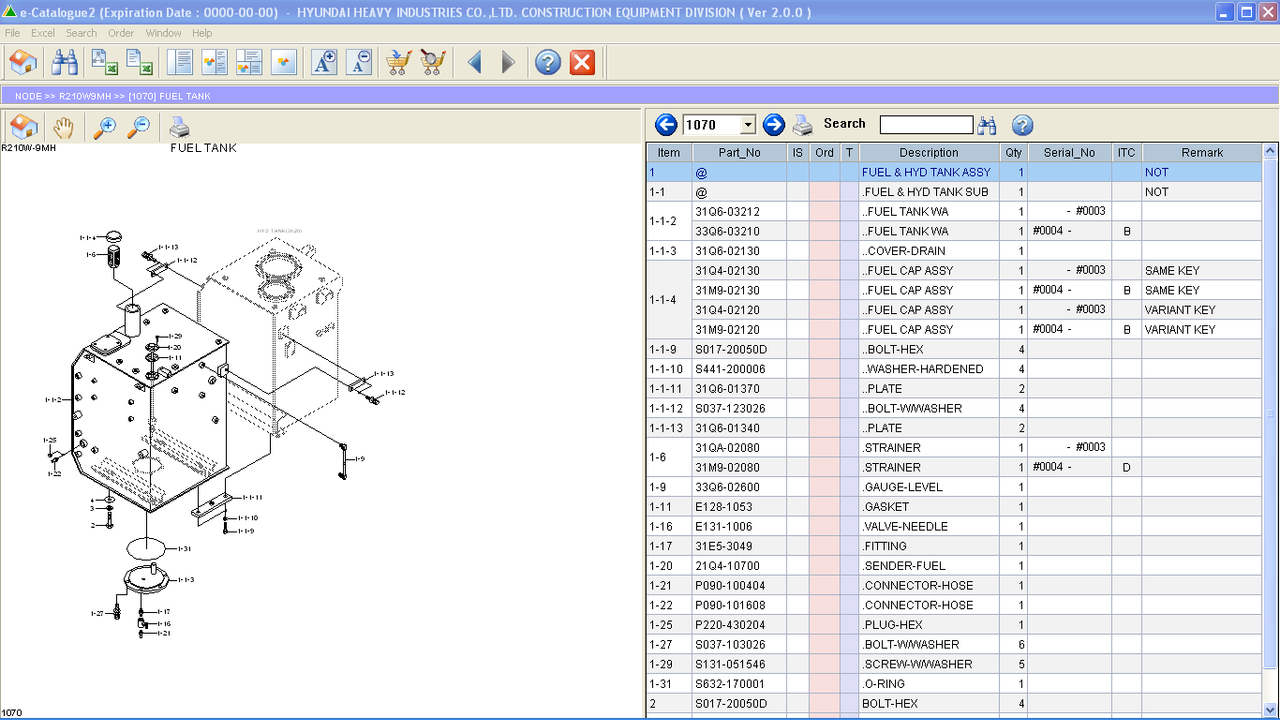The width and height of the screenshot is (1280, 720).
Task: Increase font size with the A plus icon
Action: click(324, 63)
